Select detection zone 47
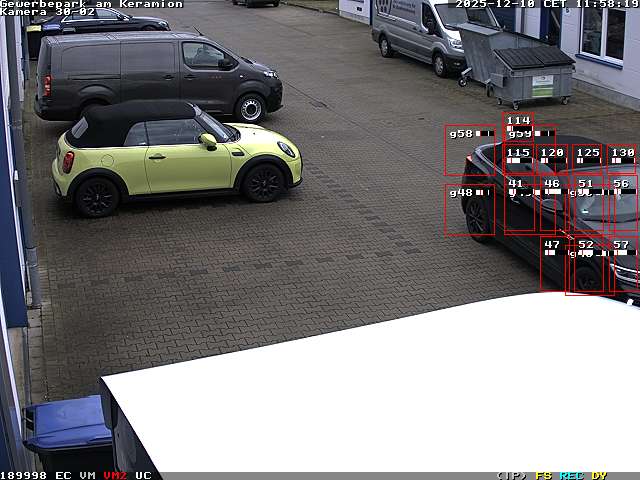Viewport: 640px width, 480px height. (x=553, y=264)
